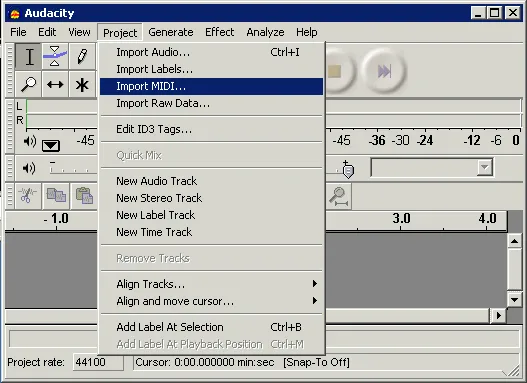Choose New Stereo Track
Screen dimensions: 527x383
[x=212, y=198]
